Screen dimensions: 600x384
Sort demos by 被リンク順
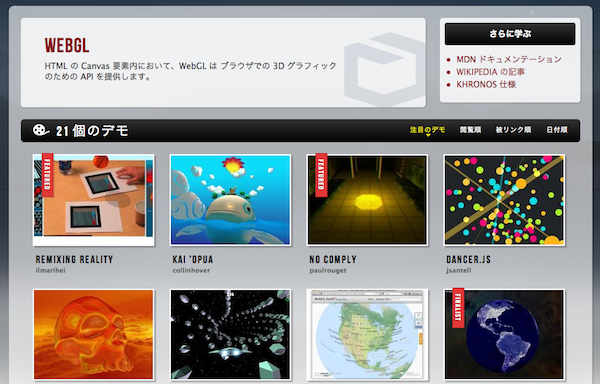[x=513, y=130]
